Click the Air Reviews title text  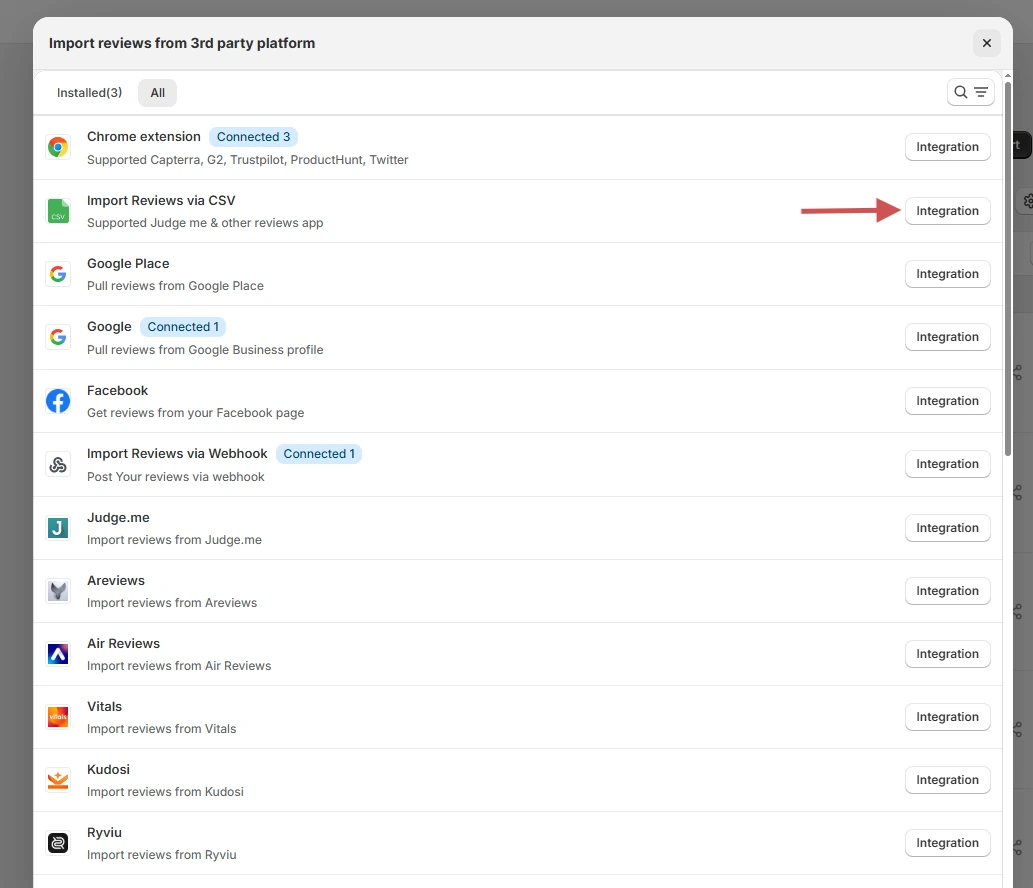123,644
